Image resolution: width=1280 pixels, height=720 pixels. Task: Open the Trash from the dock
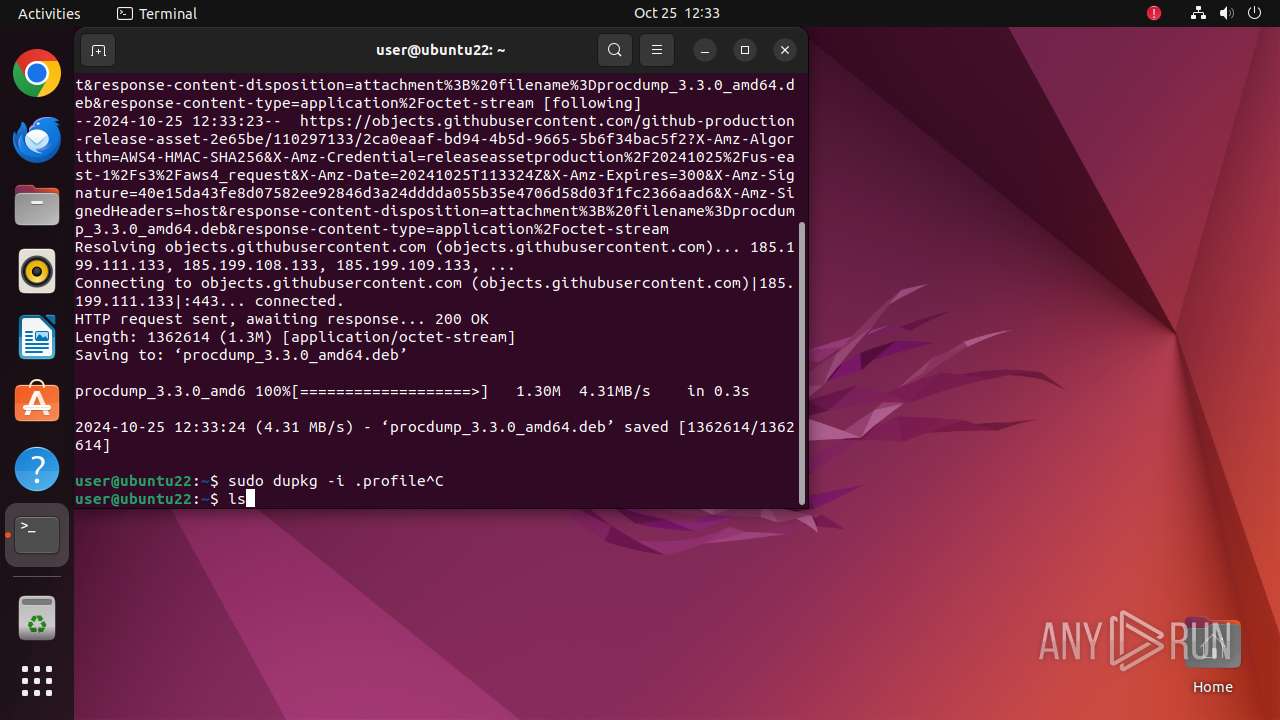click(37, 617)
